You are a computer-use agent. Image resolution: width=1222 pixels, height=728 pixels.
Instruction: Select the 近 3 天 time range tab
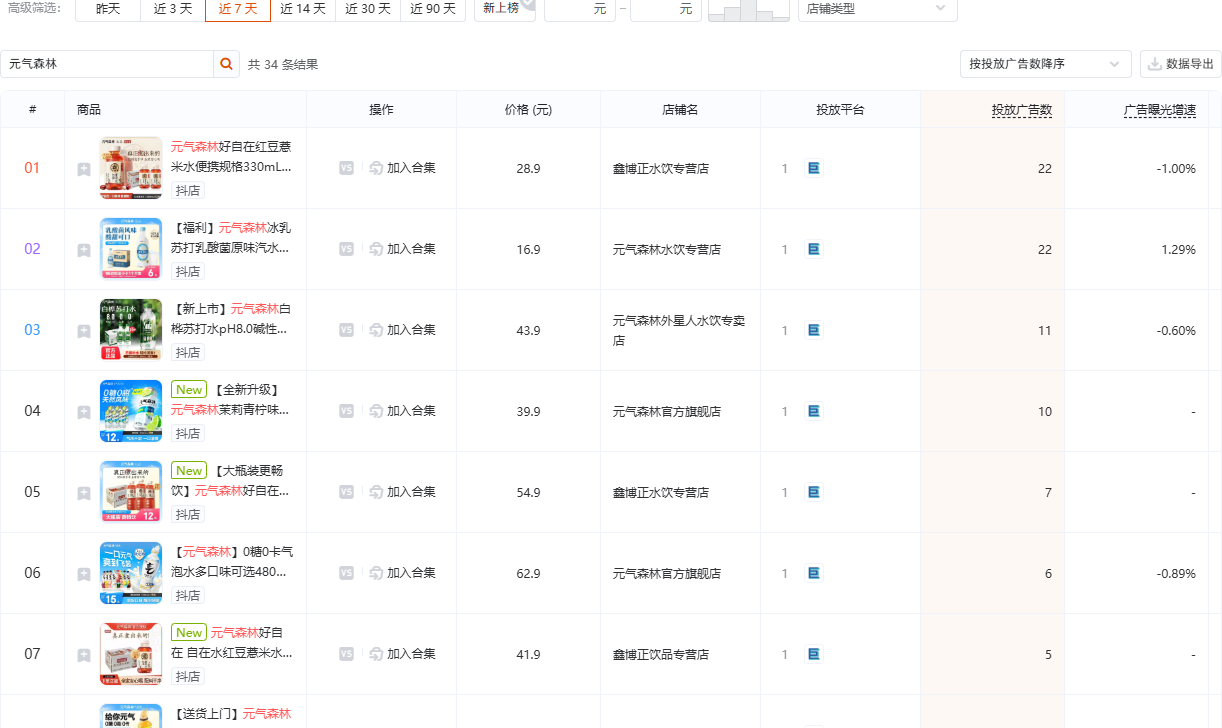tap(172, 8)
